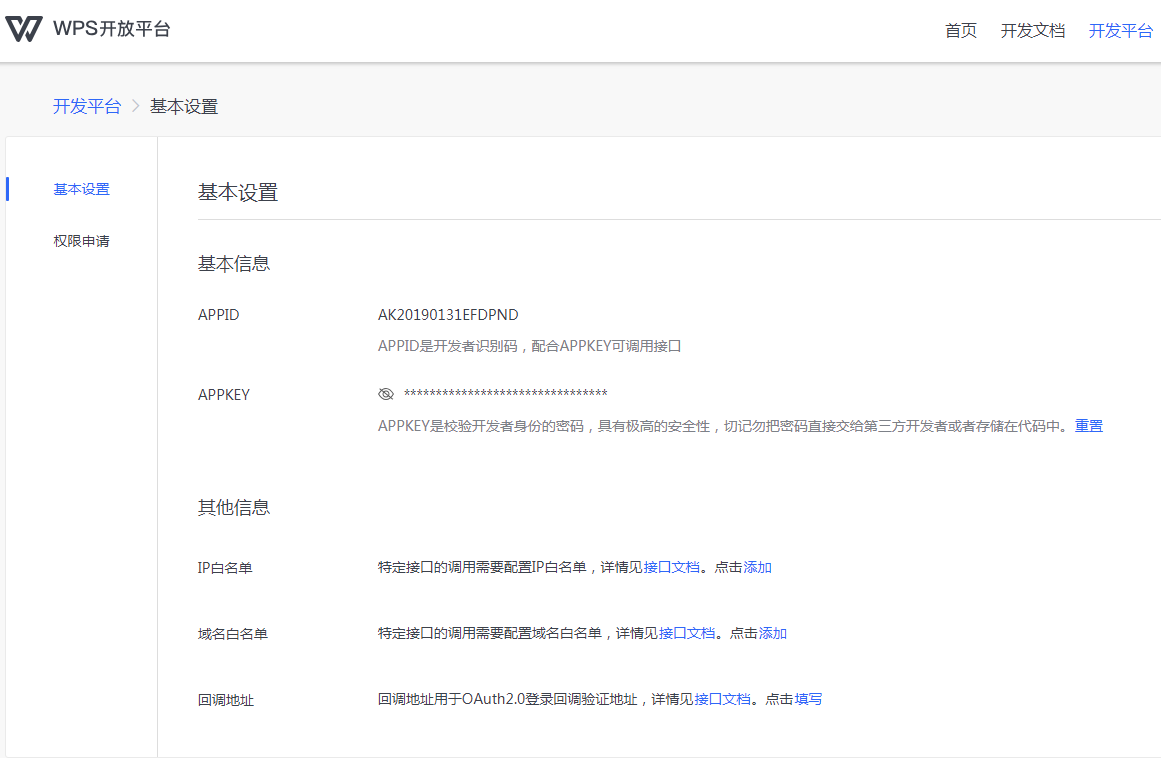Click 填写 to set 回调地址
The height and width of the screenshot is (758, 1161).
[808, 699]
